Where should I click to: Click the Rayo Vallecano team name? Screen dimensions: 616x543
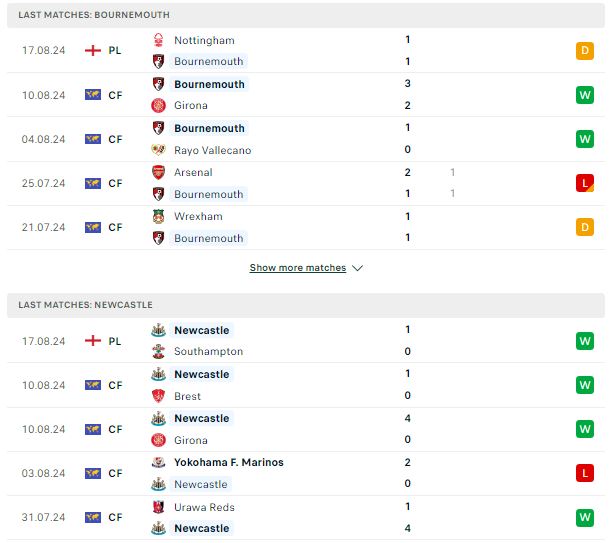pos(213,150)
